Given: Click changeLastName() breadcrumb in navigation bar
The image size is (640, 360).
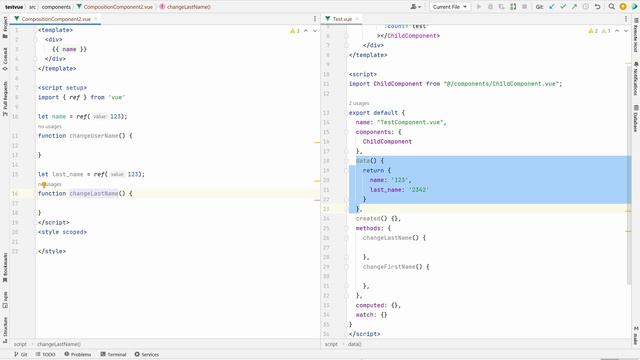Looking at the screenshot, I should pos(185,7).
